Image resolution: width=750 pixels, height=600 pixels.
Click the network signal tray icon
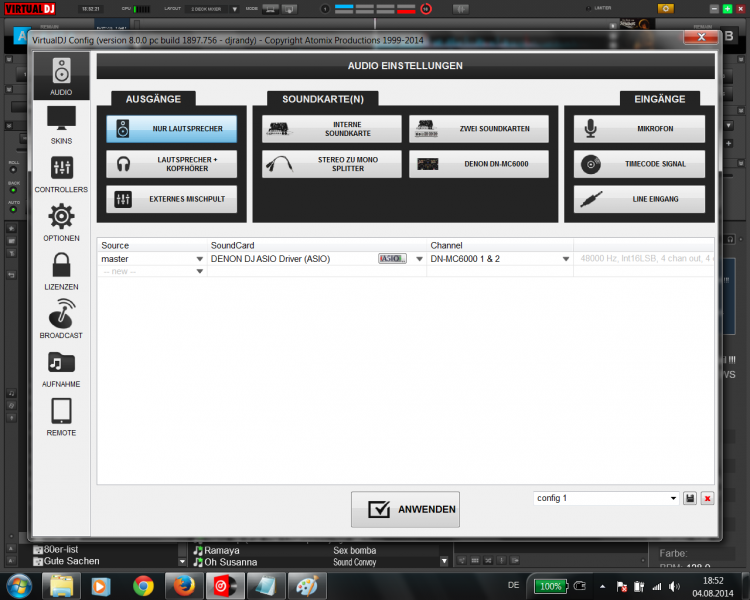(657, 587)
